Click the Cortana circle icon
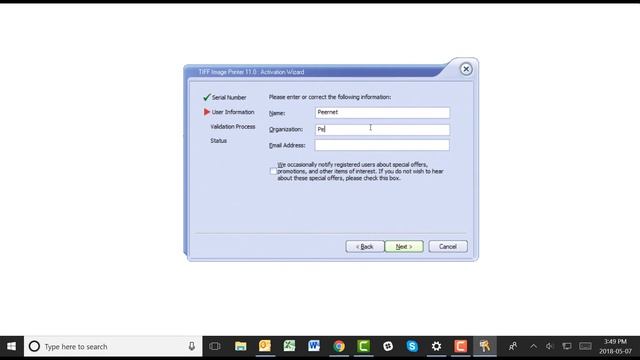This screenshot has height=360, width=640. pyautogui.click(x=34, y=347)
